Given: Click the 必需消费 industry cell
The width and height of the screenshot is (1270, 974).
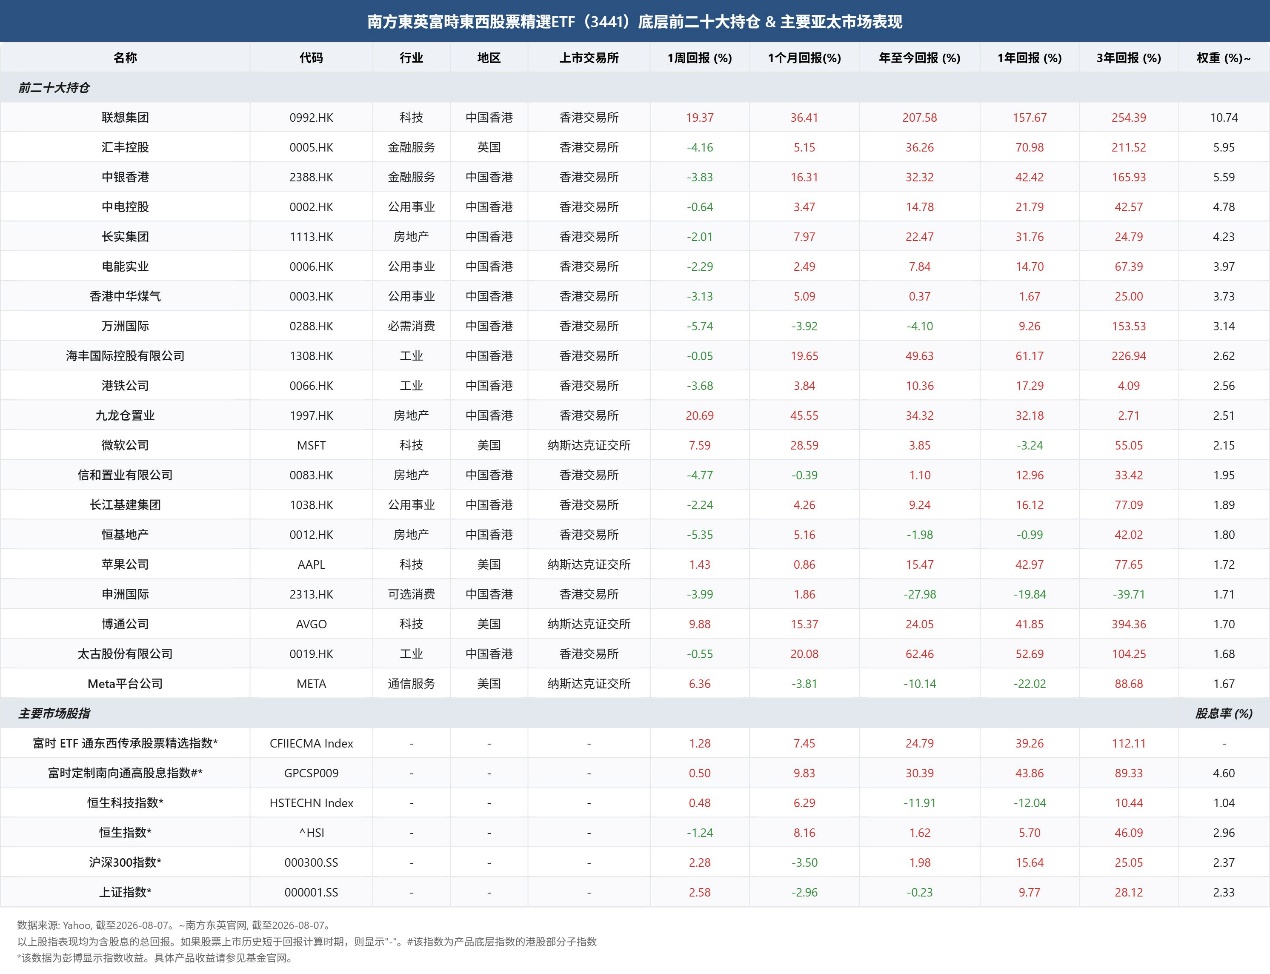Looking at the screenshot, I should tap(411, 326).
